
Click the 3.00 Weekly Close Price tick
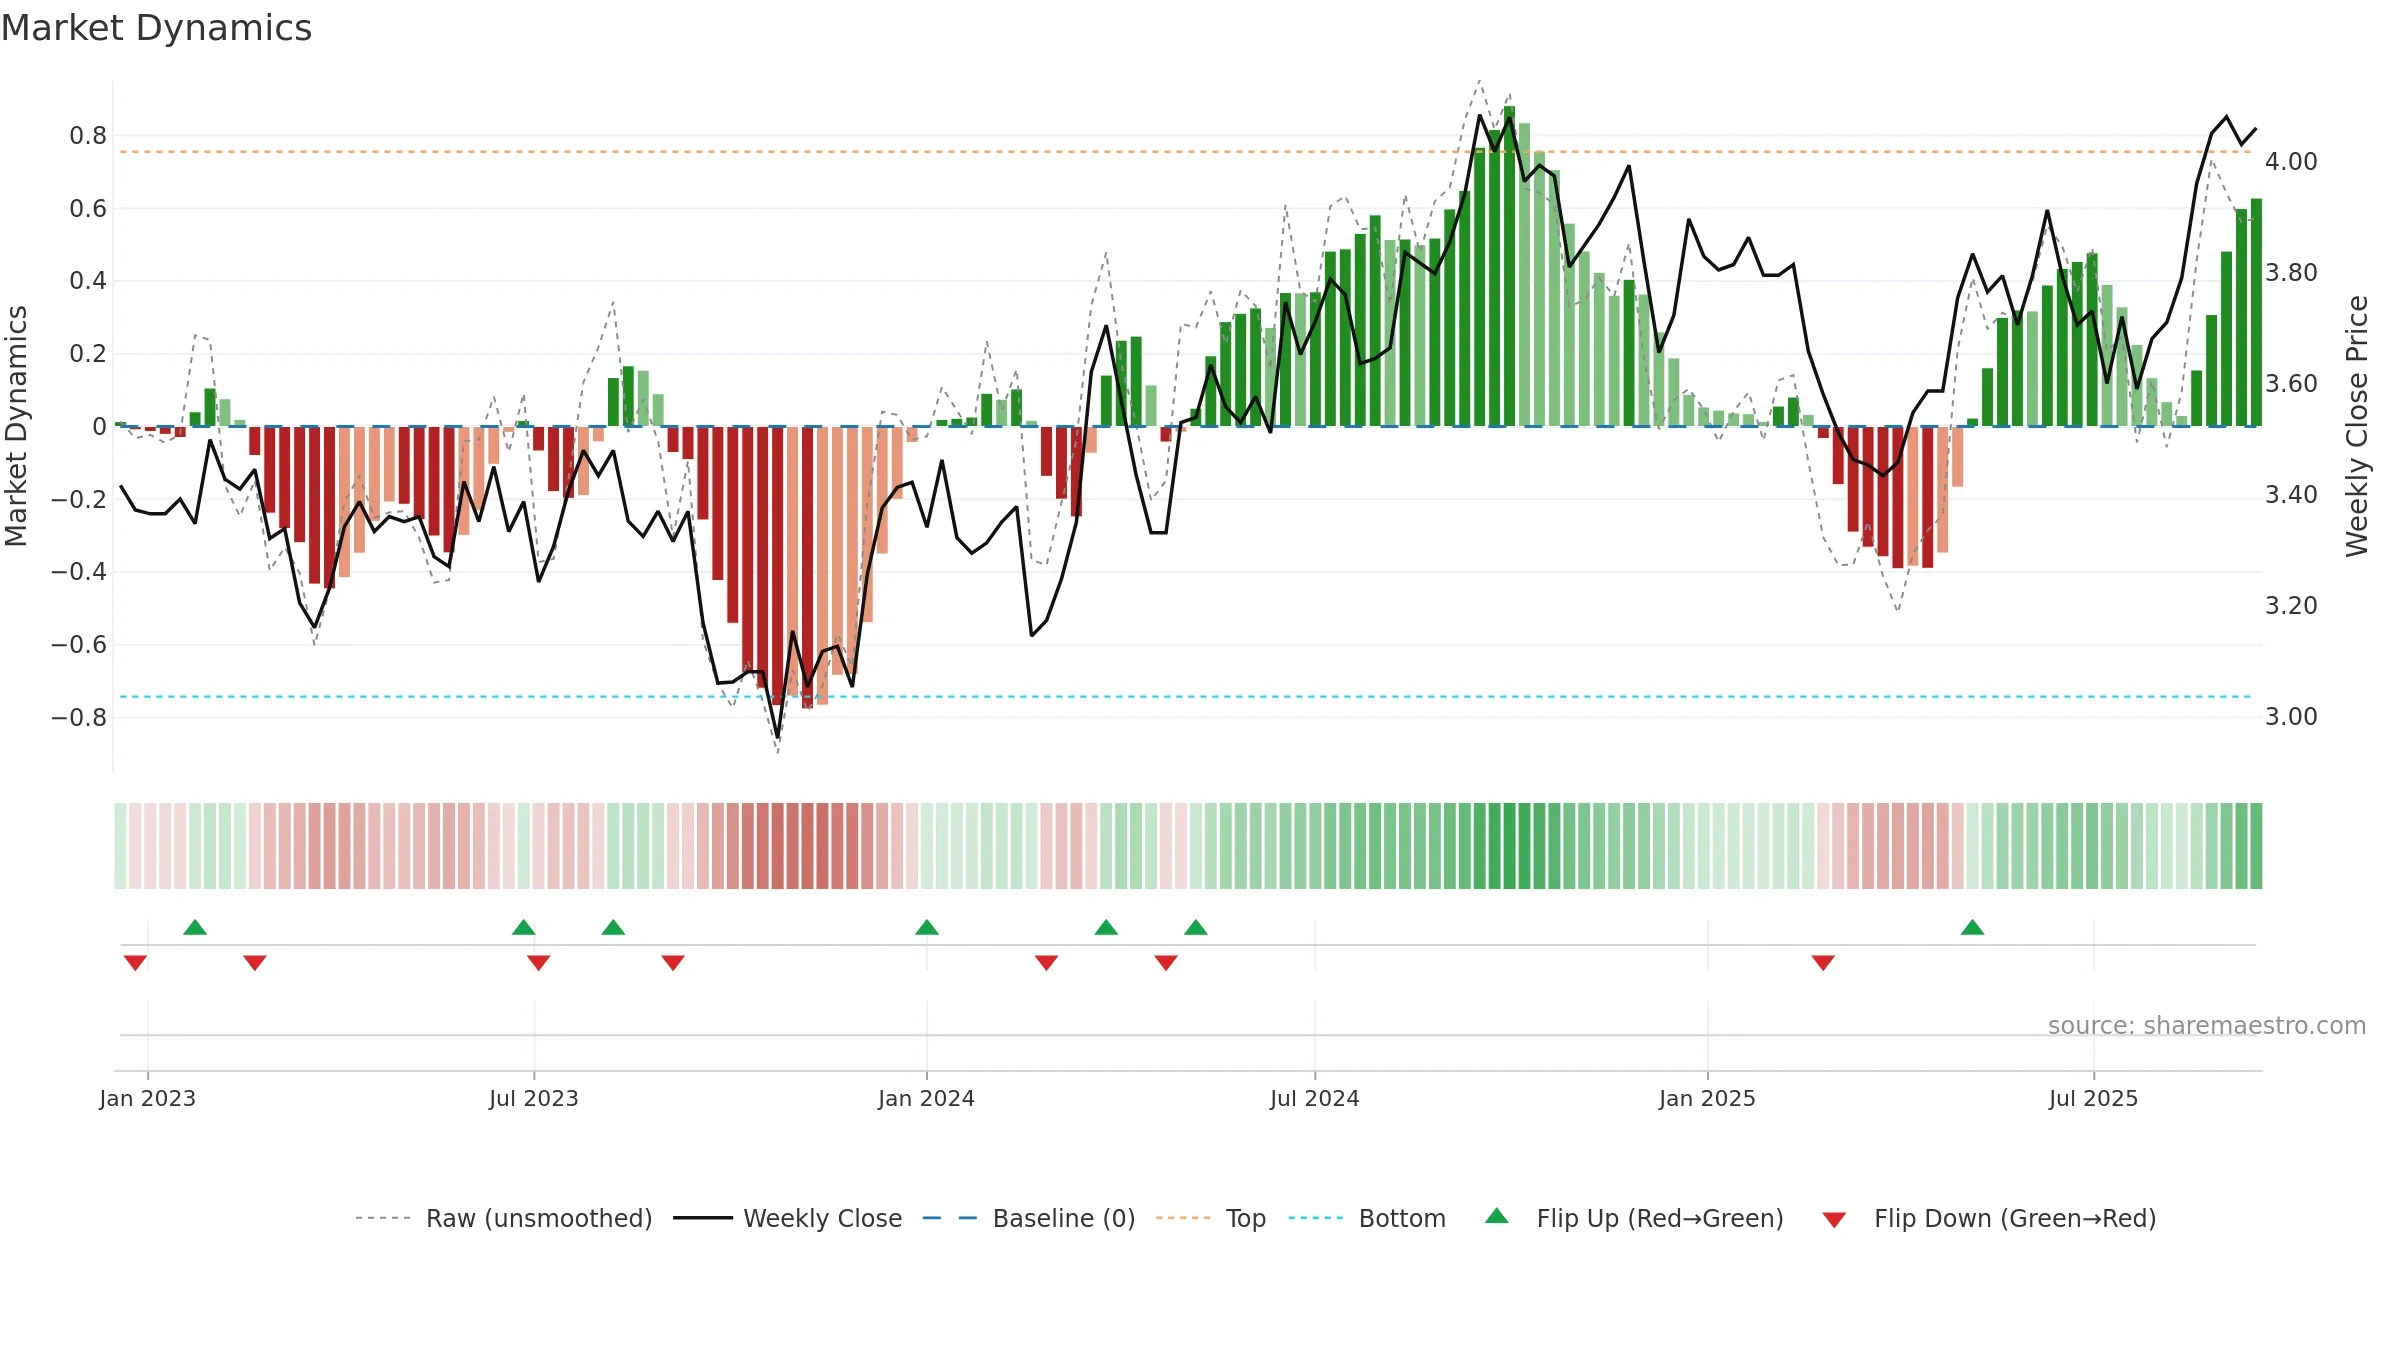tap(2291, 717)
